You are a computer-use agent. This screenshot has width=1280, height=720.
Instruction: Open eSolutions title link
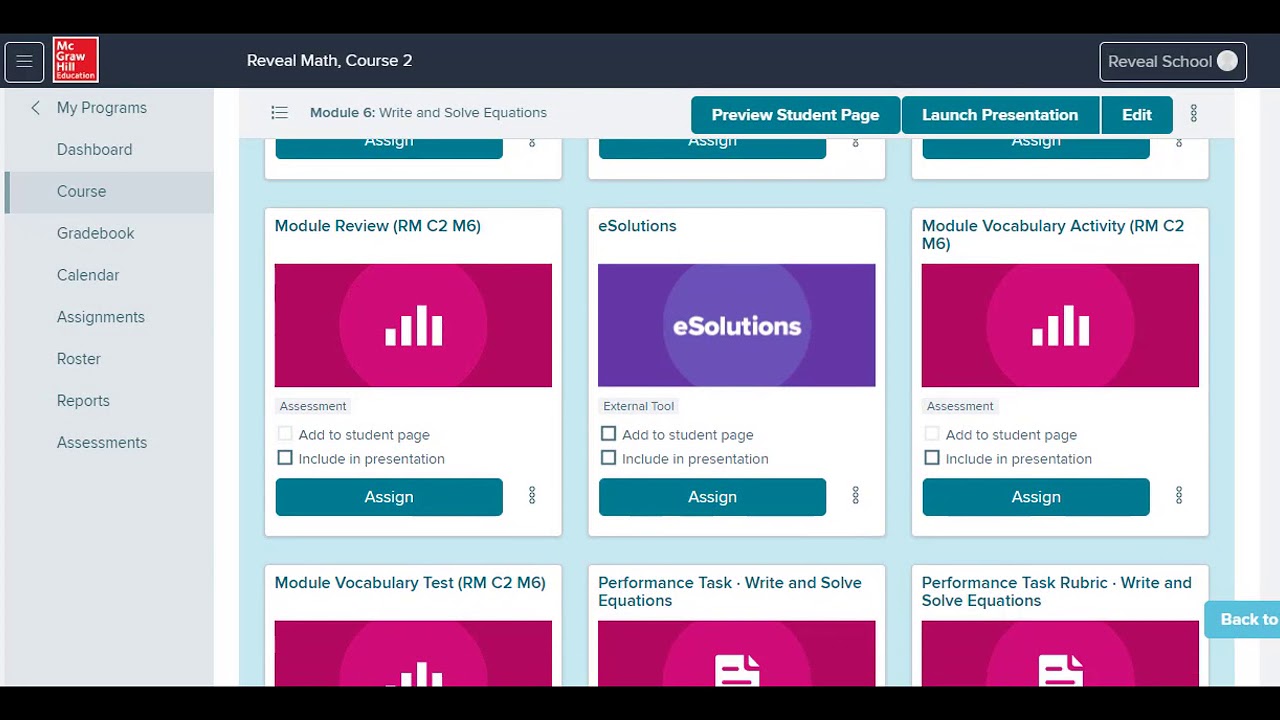coord(637,226)
